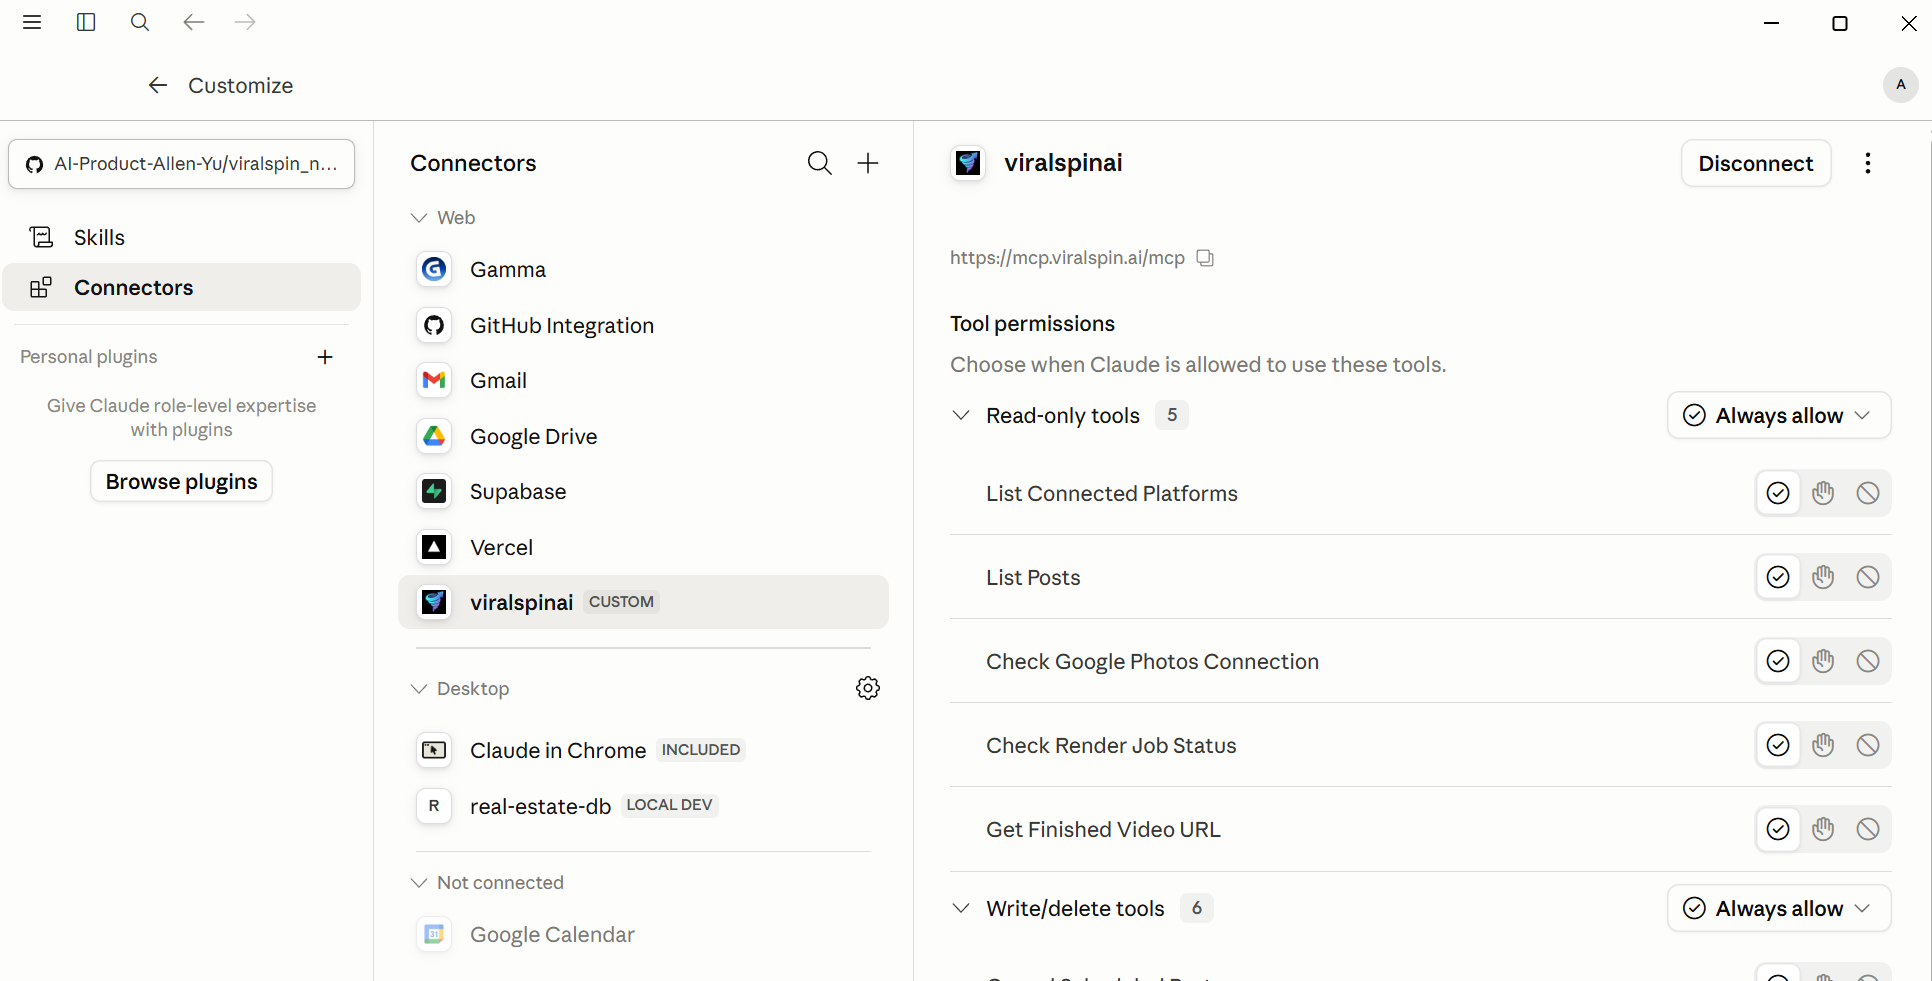
Task: Set List Connected Platforms to always allow
Action: pyautogui.click(x=1778, y=493)
